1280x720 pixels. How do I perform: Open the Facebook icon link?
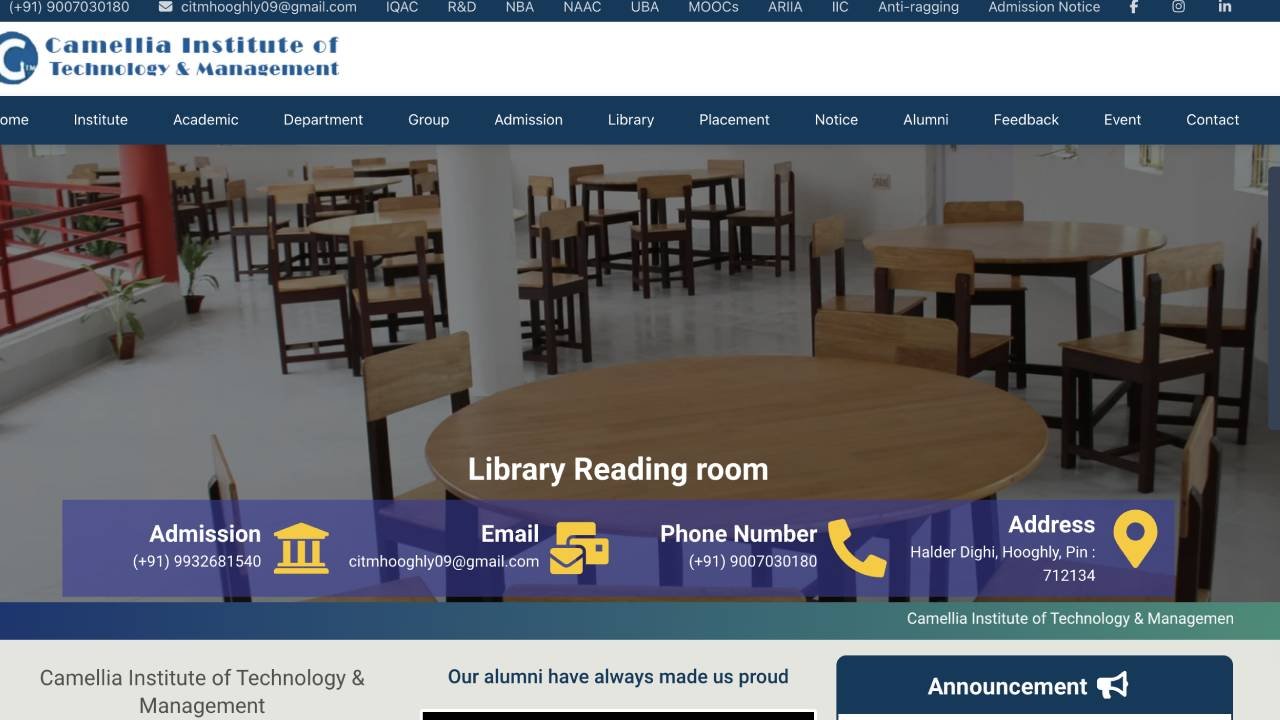pos(1134,7)
